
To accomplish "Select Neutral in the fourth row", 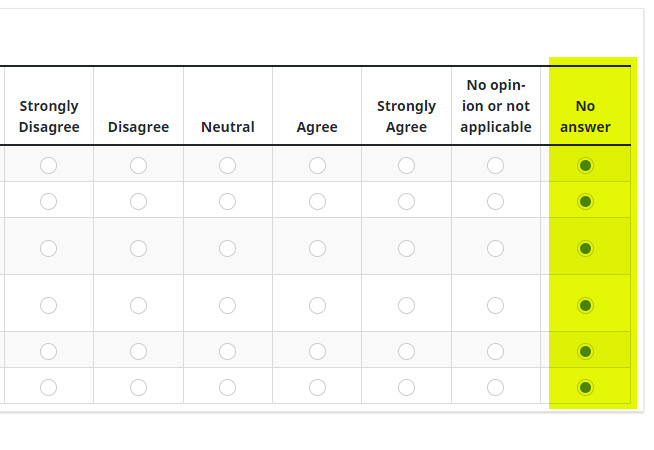I will tap(227, 305).
